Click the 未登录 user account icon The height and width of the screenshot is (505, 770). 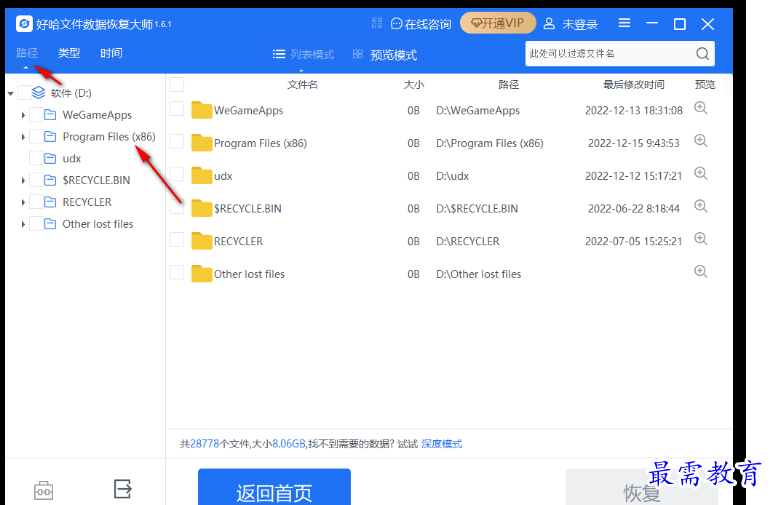coord(549,24)
